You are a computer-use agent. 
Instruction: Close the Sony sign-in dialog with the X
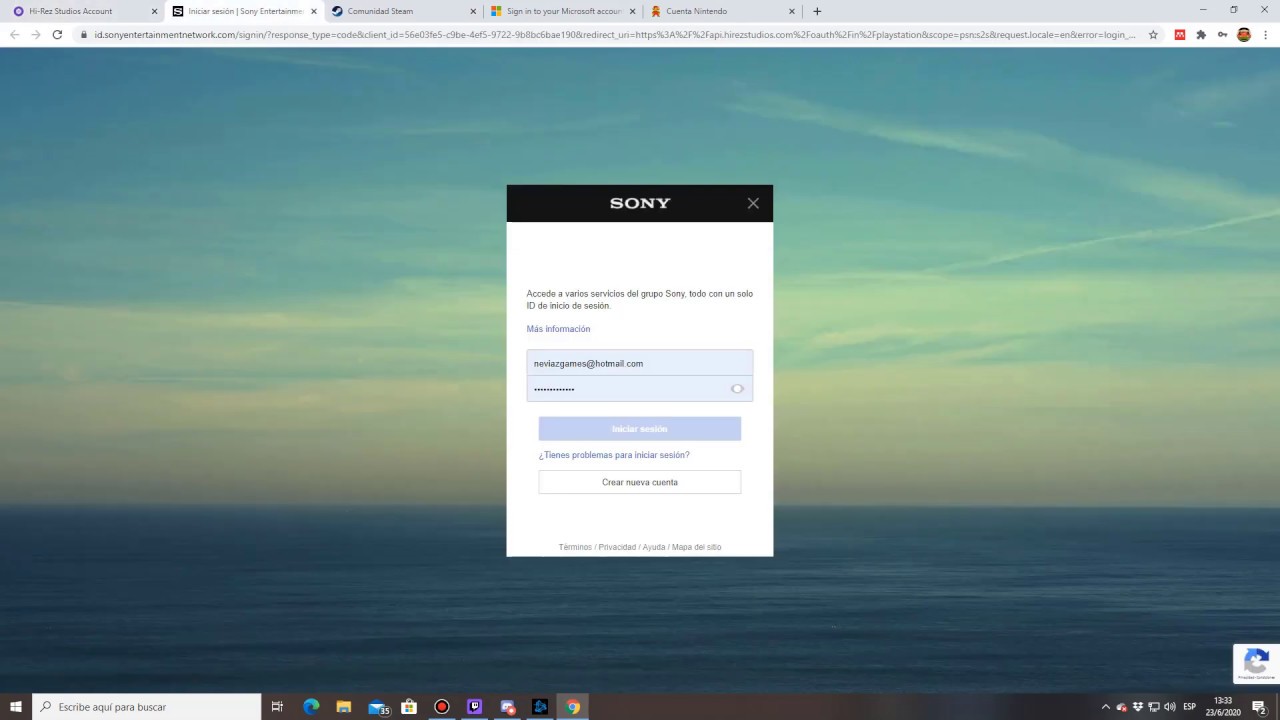[753, 203]
